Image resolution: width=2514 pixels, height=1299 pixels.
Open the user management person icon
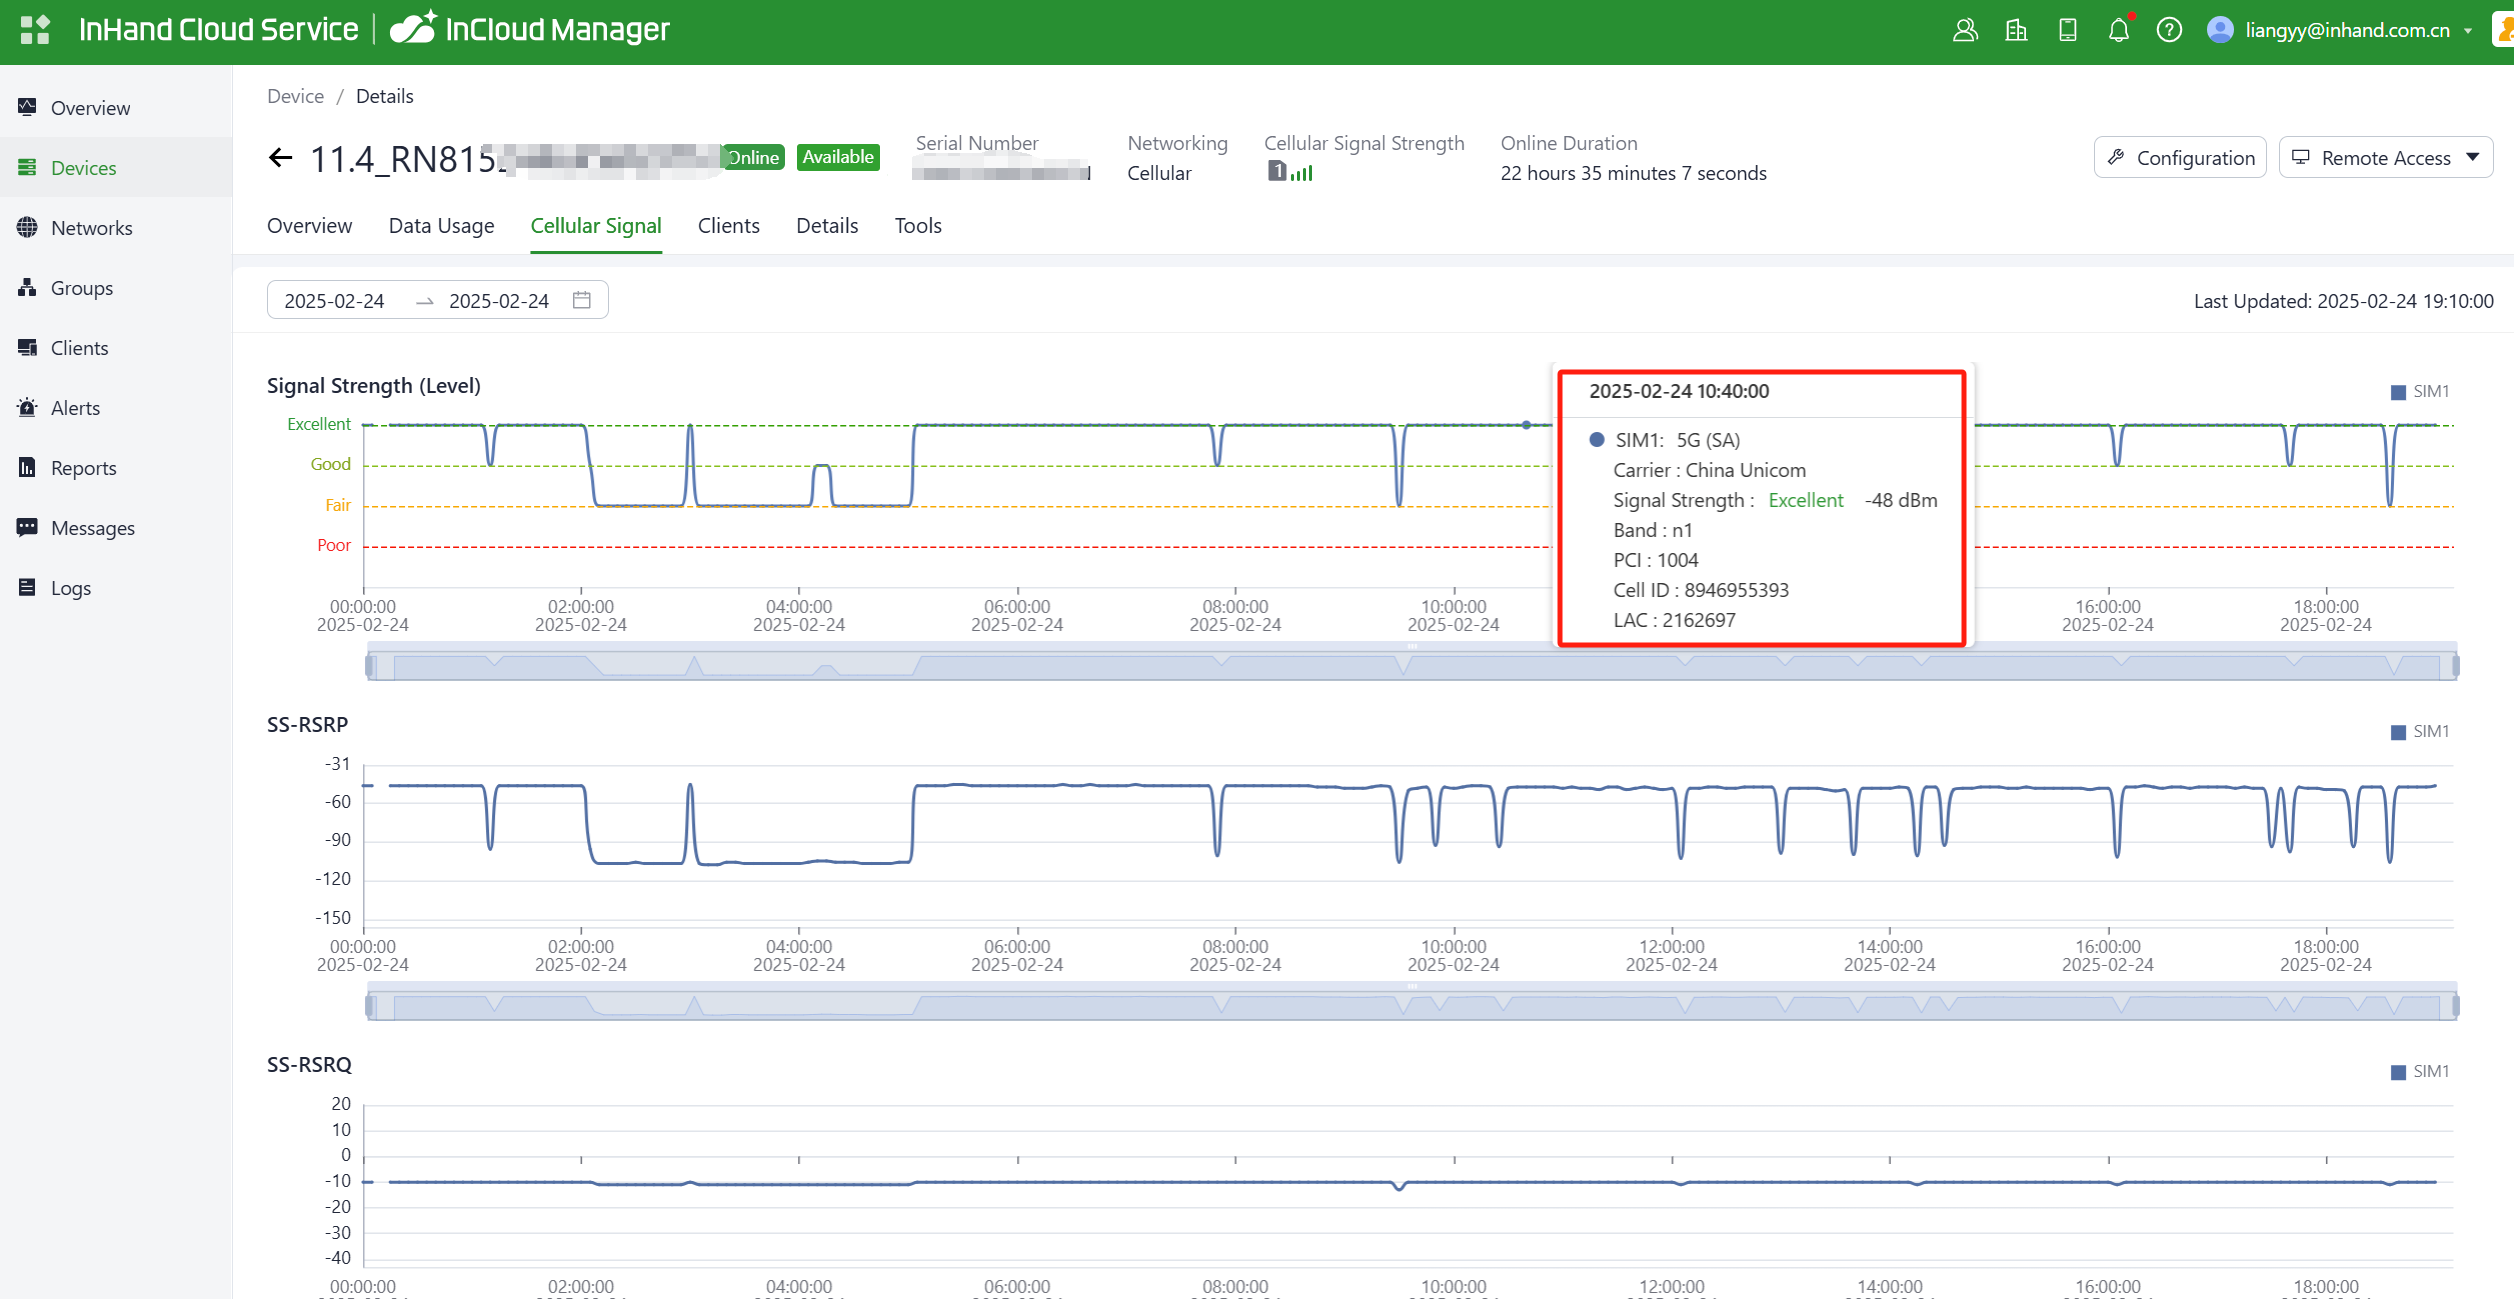(x=1965, y=30)
